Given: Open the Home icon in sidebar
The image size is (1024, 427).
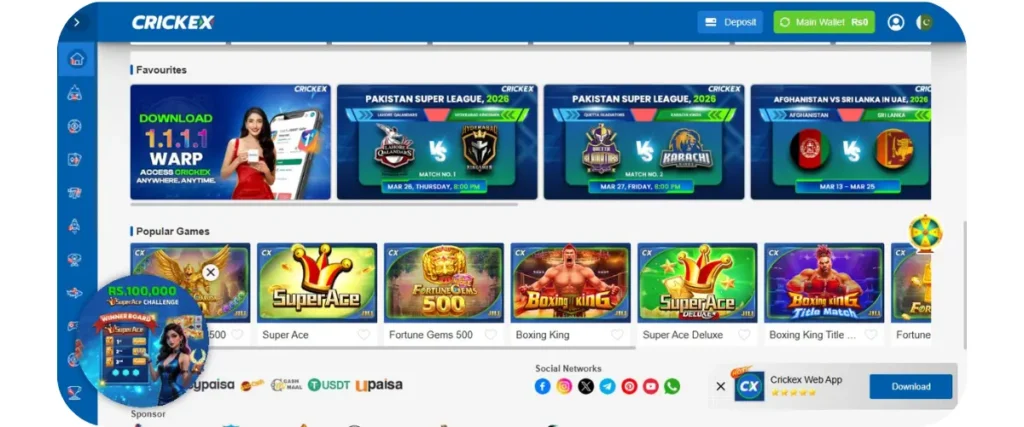Looking at the screenshot, I should click(76, 59).
